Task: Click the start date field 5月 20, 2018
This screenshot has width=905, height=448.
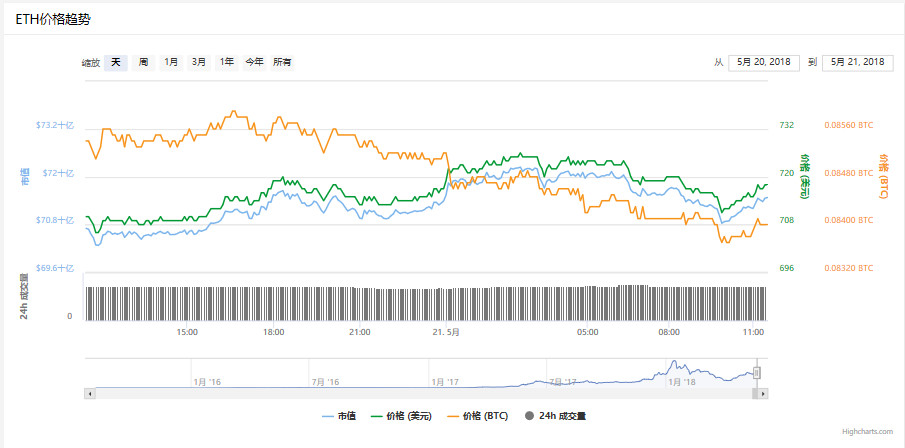Action: click(764, 62)
